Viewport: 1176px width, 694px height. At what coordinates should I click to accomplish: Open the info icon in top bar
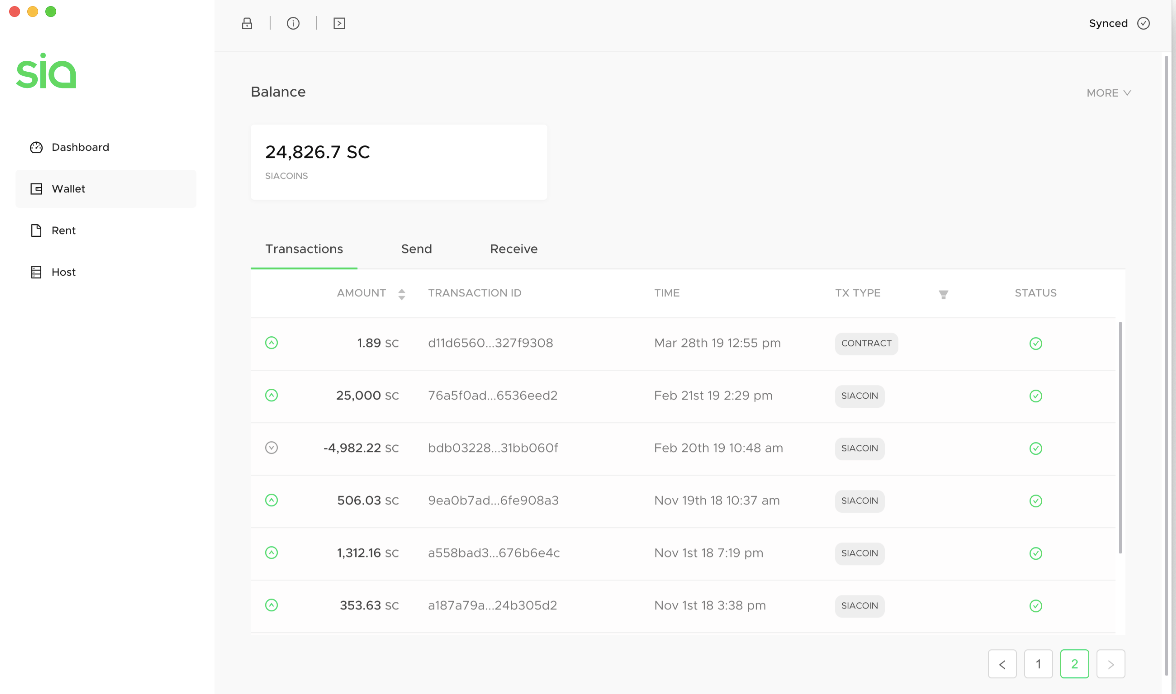[x=293, y=23]
